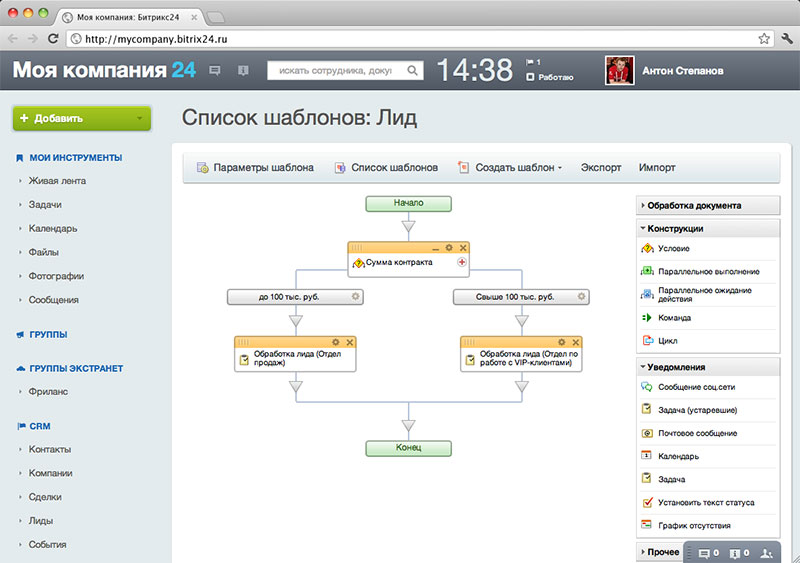
Task: Open Сообщения in the sidebar
Action: point(54,300)
